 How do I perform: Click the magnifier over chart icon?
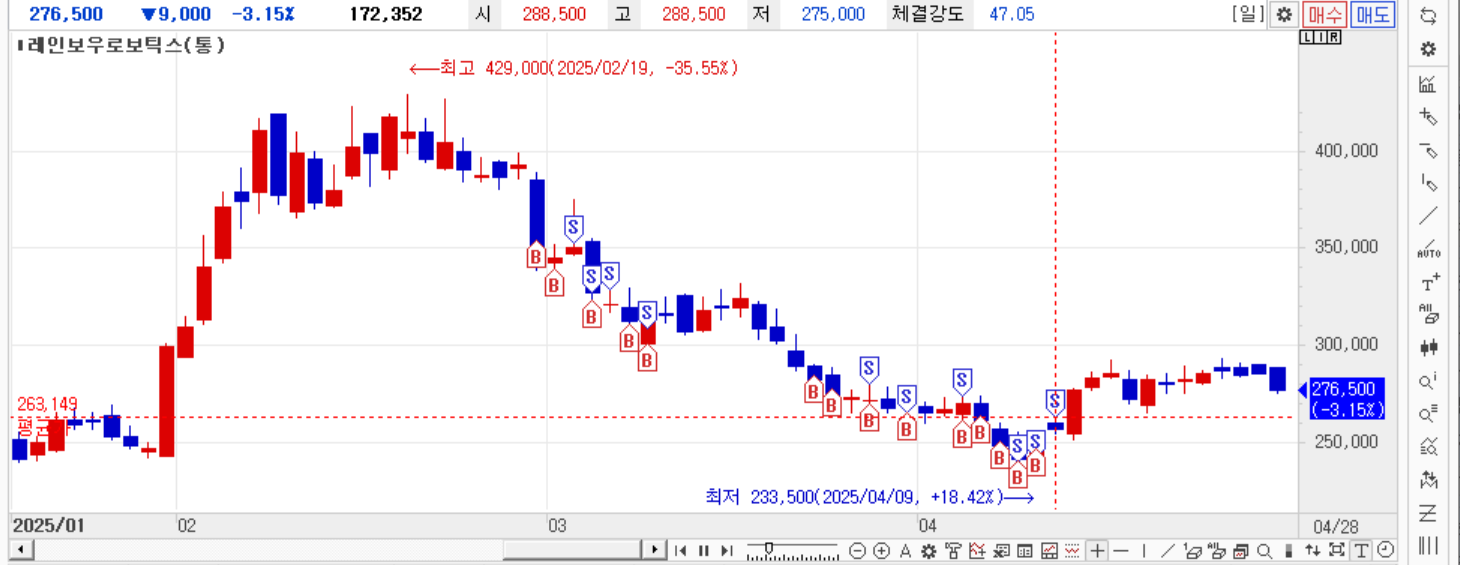tap(1429, 447)
